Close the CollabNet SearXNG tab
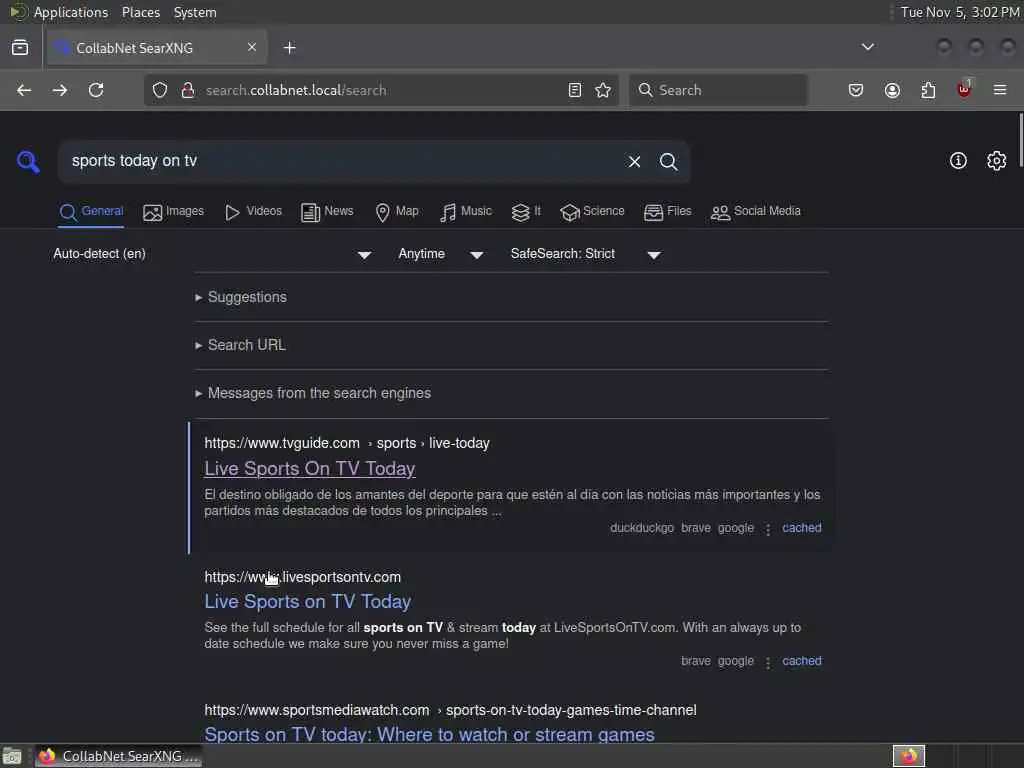1024x768 pixels. pyautogui.click(x=251, y=47)
